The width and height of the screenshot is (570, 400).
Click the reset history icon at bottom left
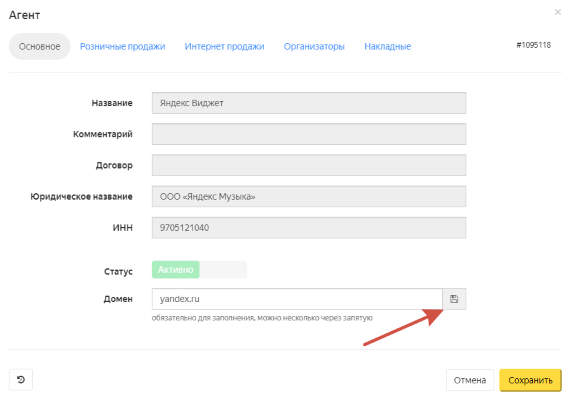(21, 380)
